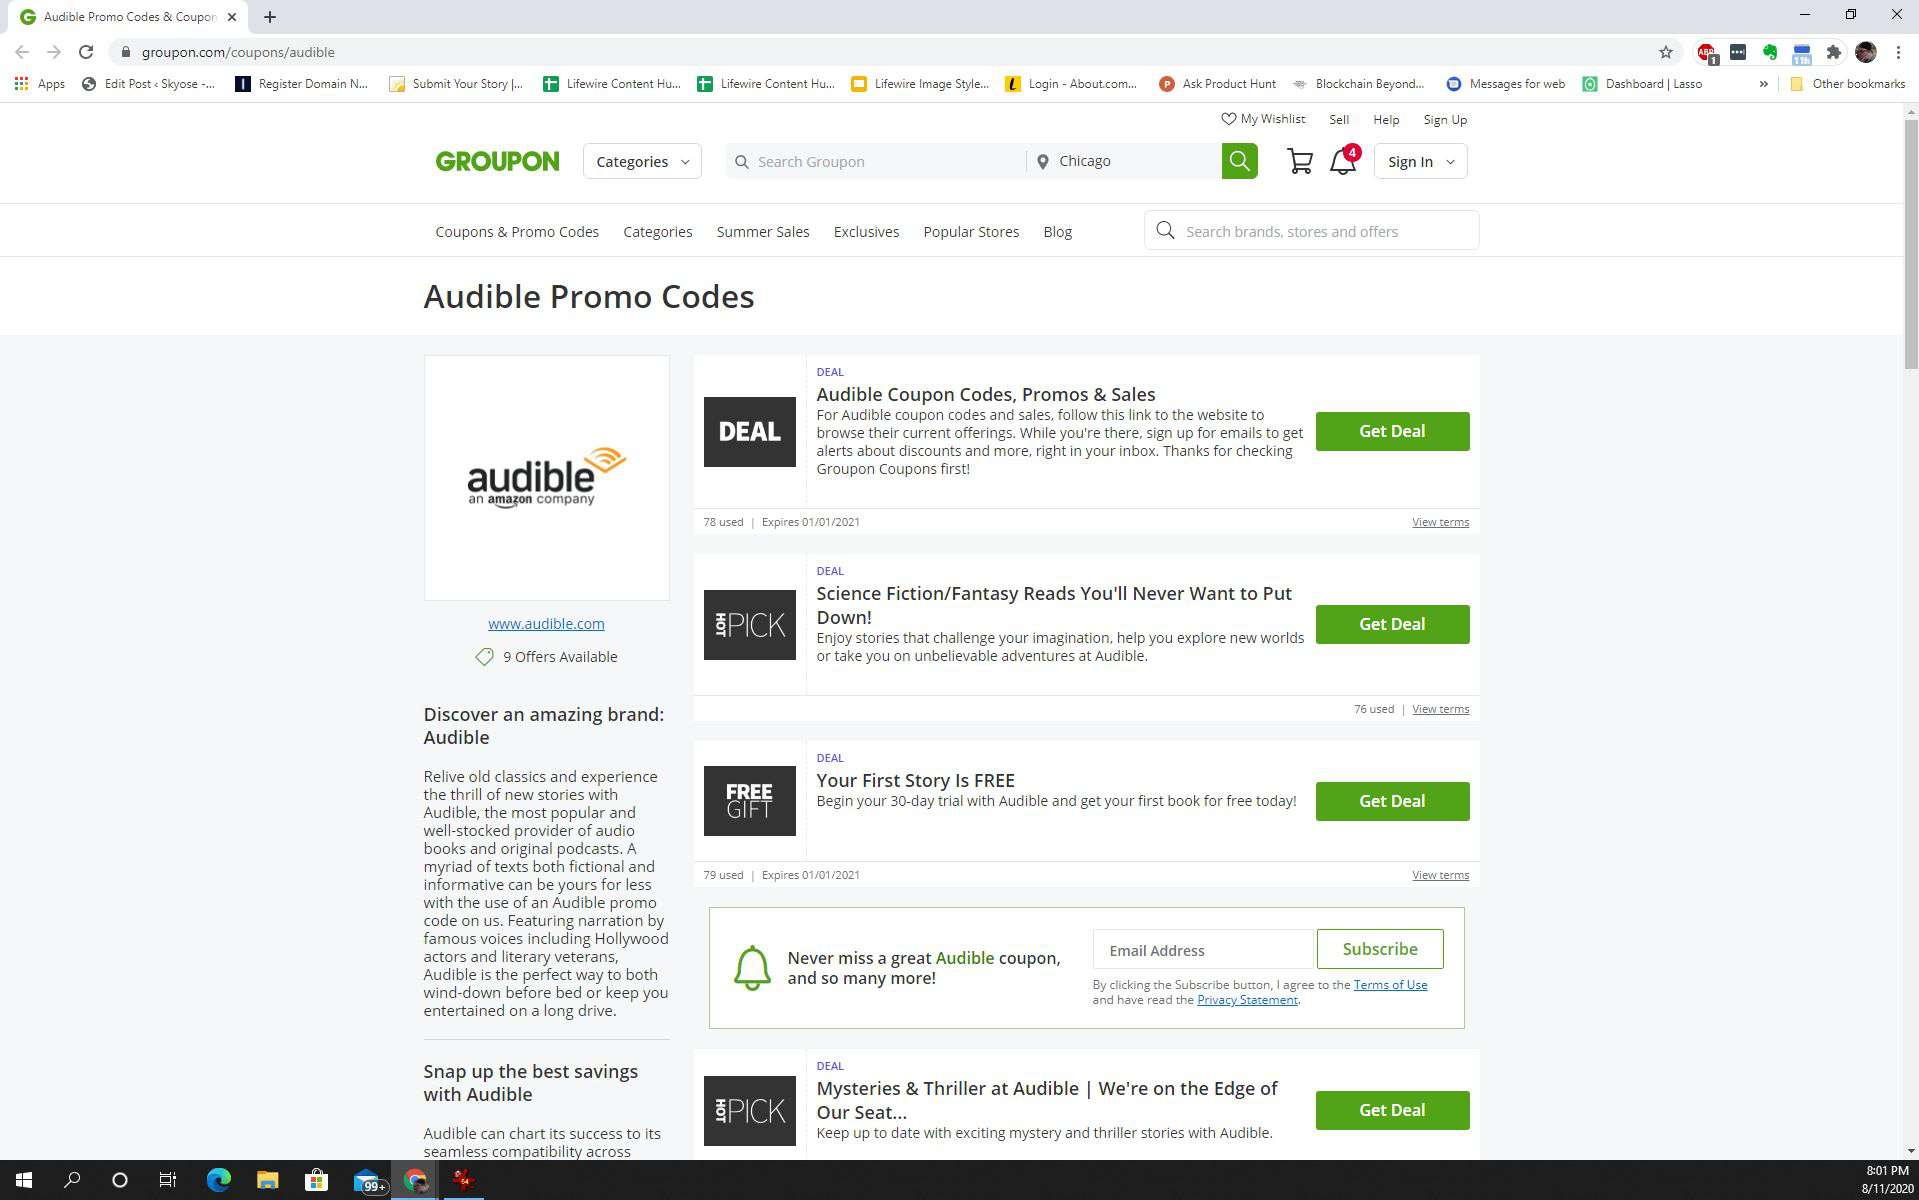Open the Dashboard | Lasso bookmark
Image resolution: width=1919 pixels, height=1200 pixels.
tap(1642, 84)
